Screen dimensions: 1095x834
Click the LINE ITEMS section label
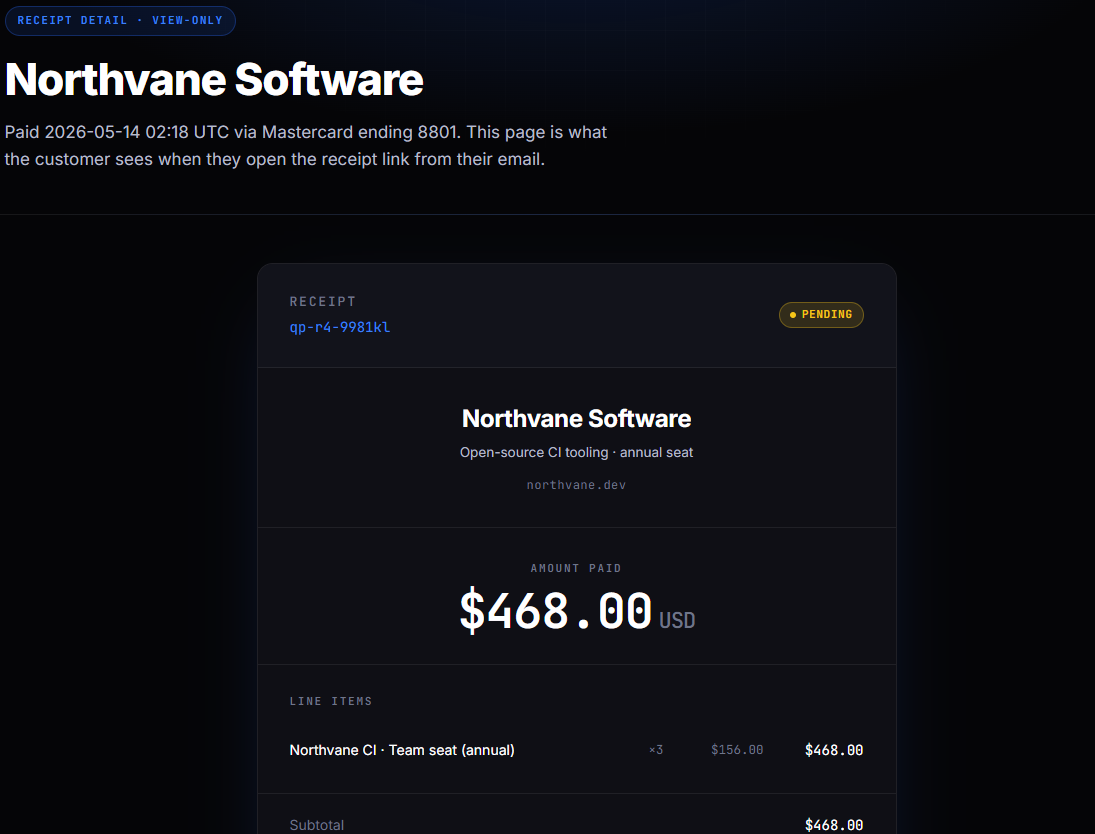click(331, 701)
